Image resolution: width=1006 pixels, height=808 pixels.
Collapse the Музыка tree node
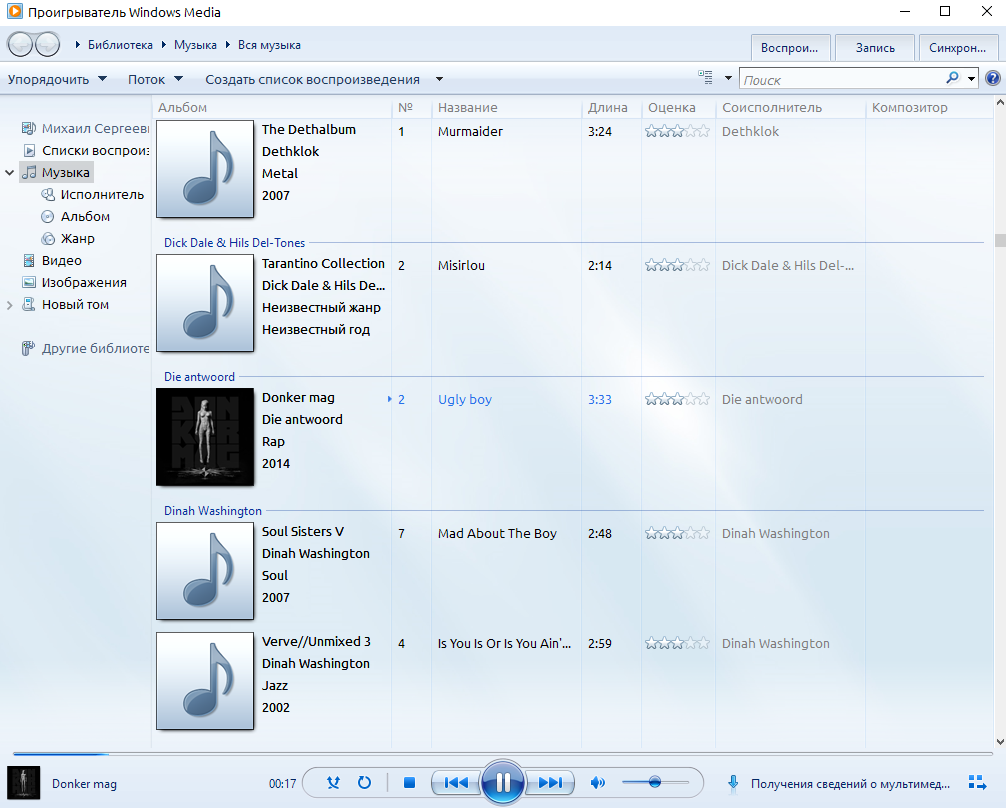tap(9, 173)
